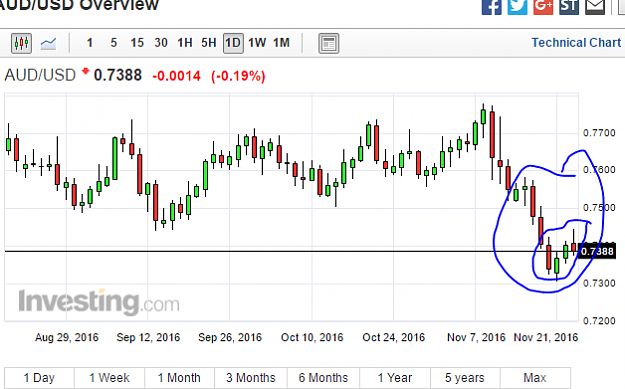Show the Max range
This screenshot has height=389, width=625.
click(x=535, y=377)
